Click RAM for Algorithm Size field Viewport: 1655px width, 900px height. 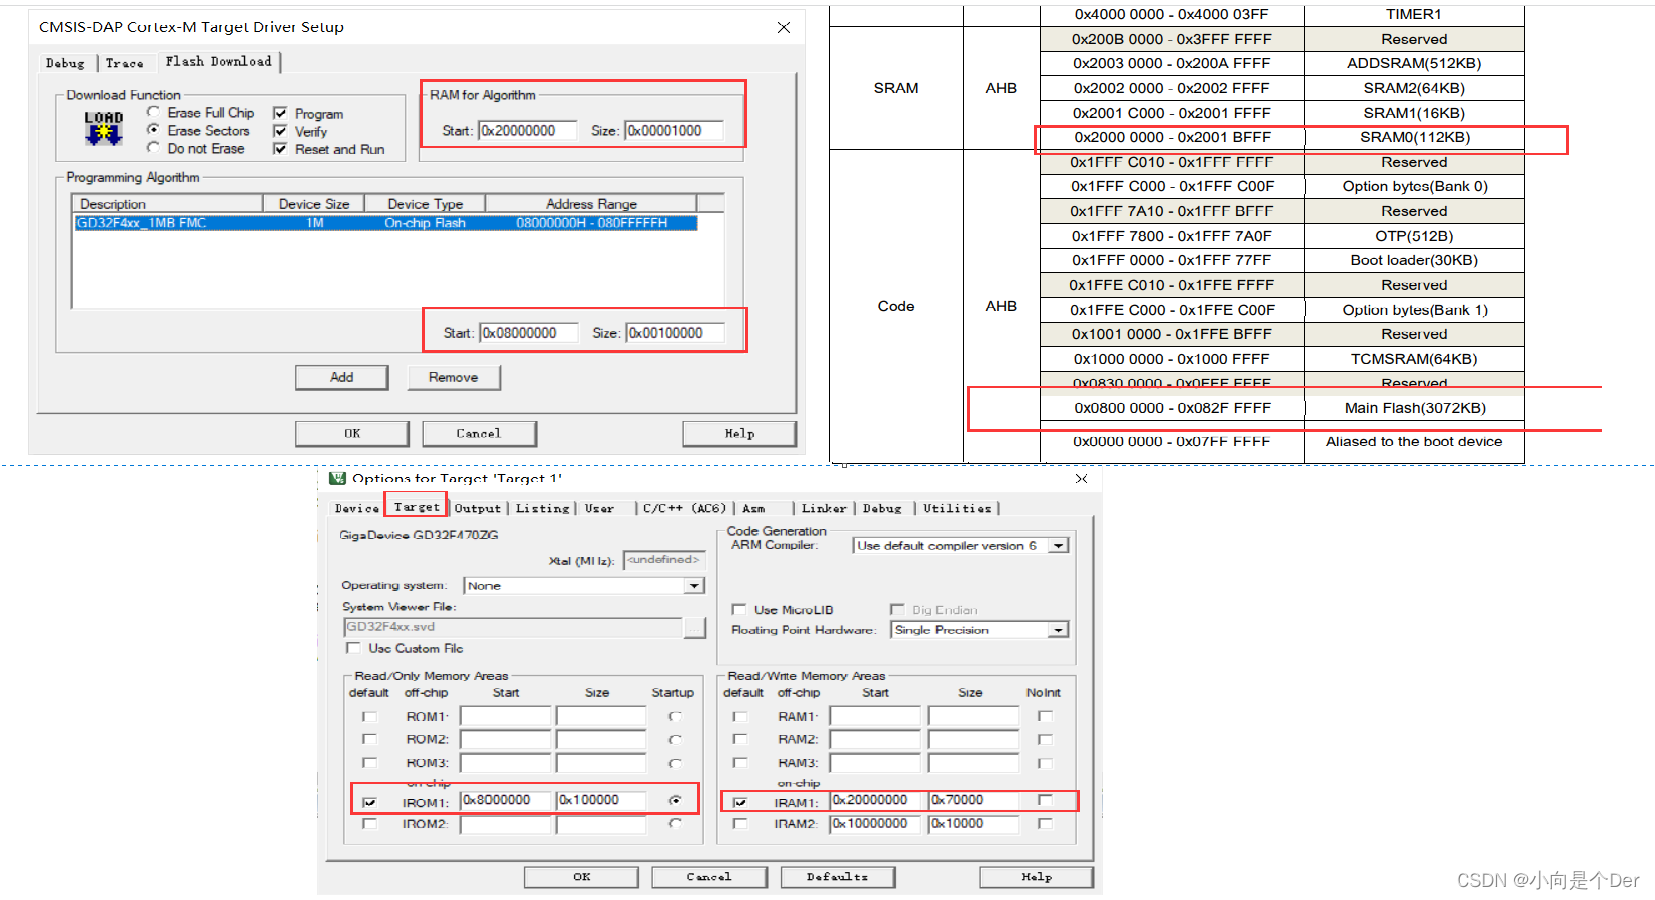[674, 130]
